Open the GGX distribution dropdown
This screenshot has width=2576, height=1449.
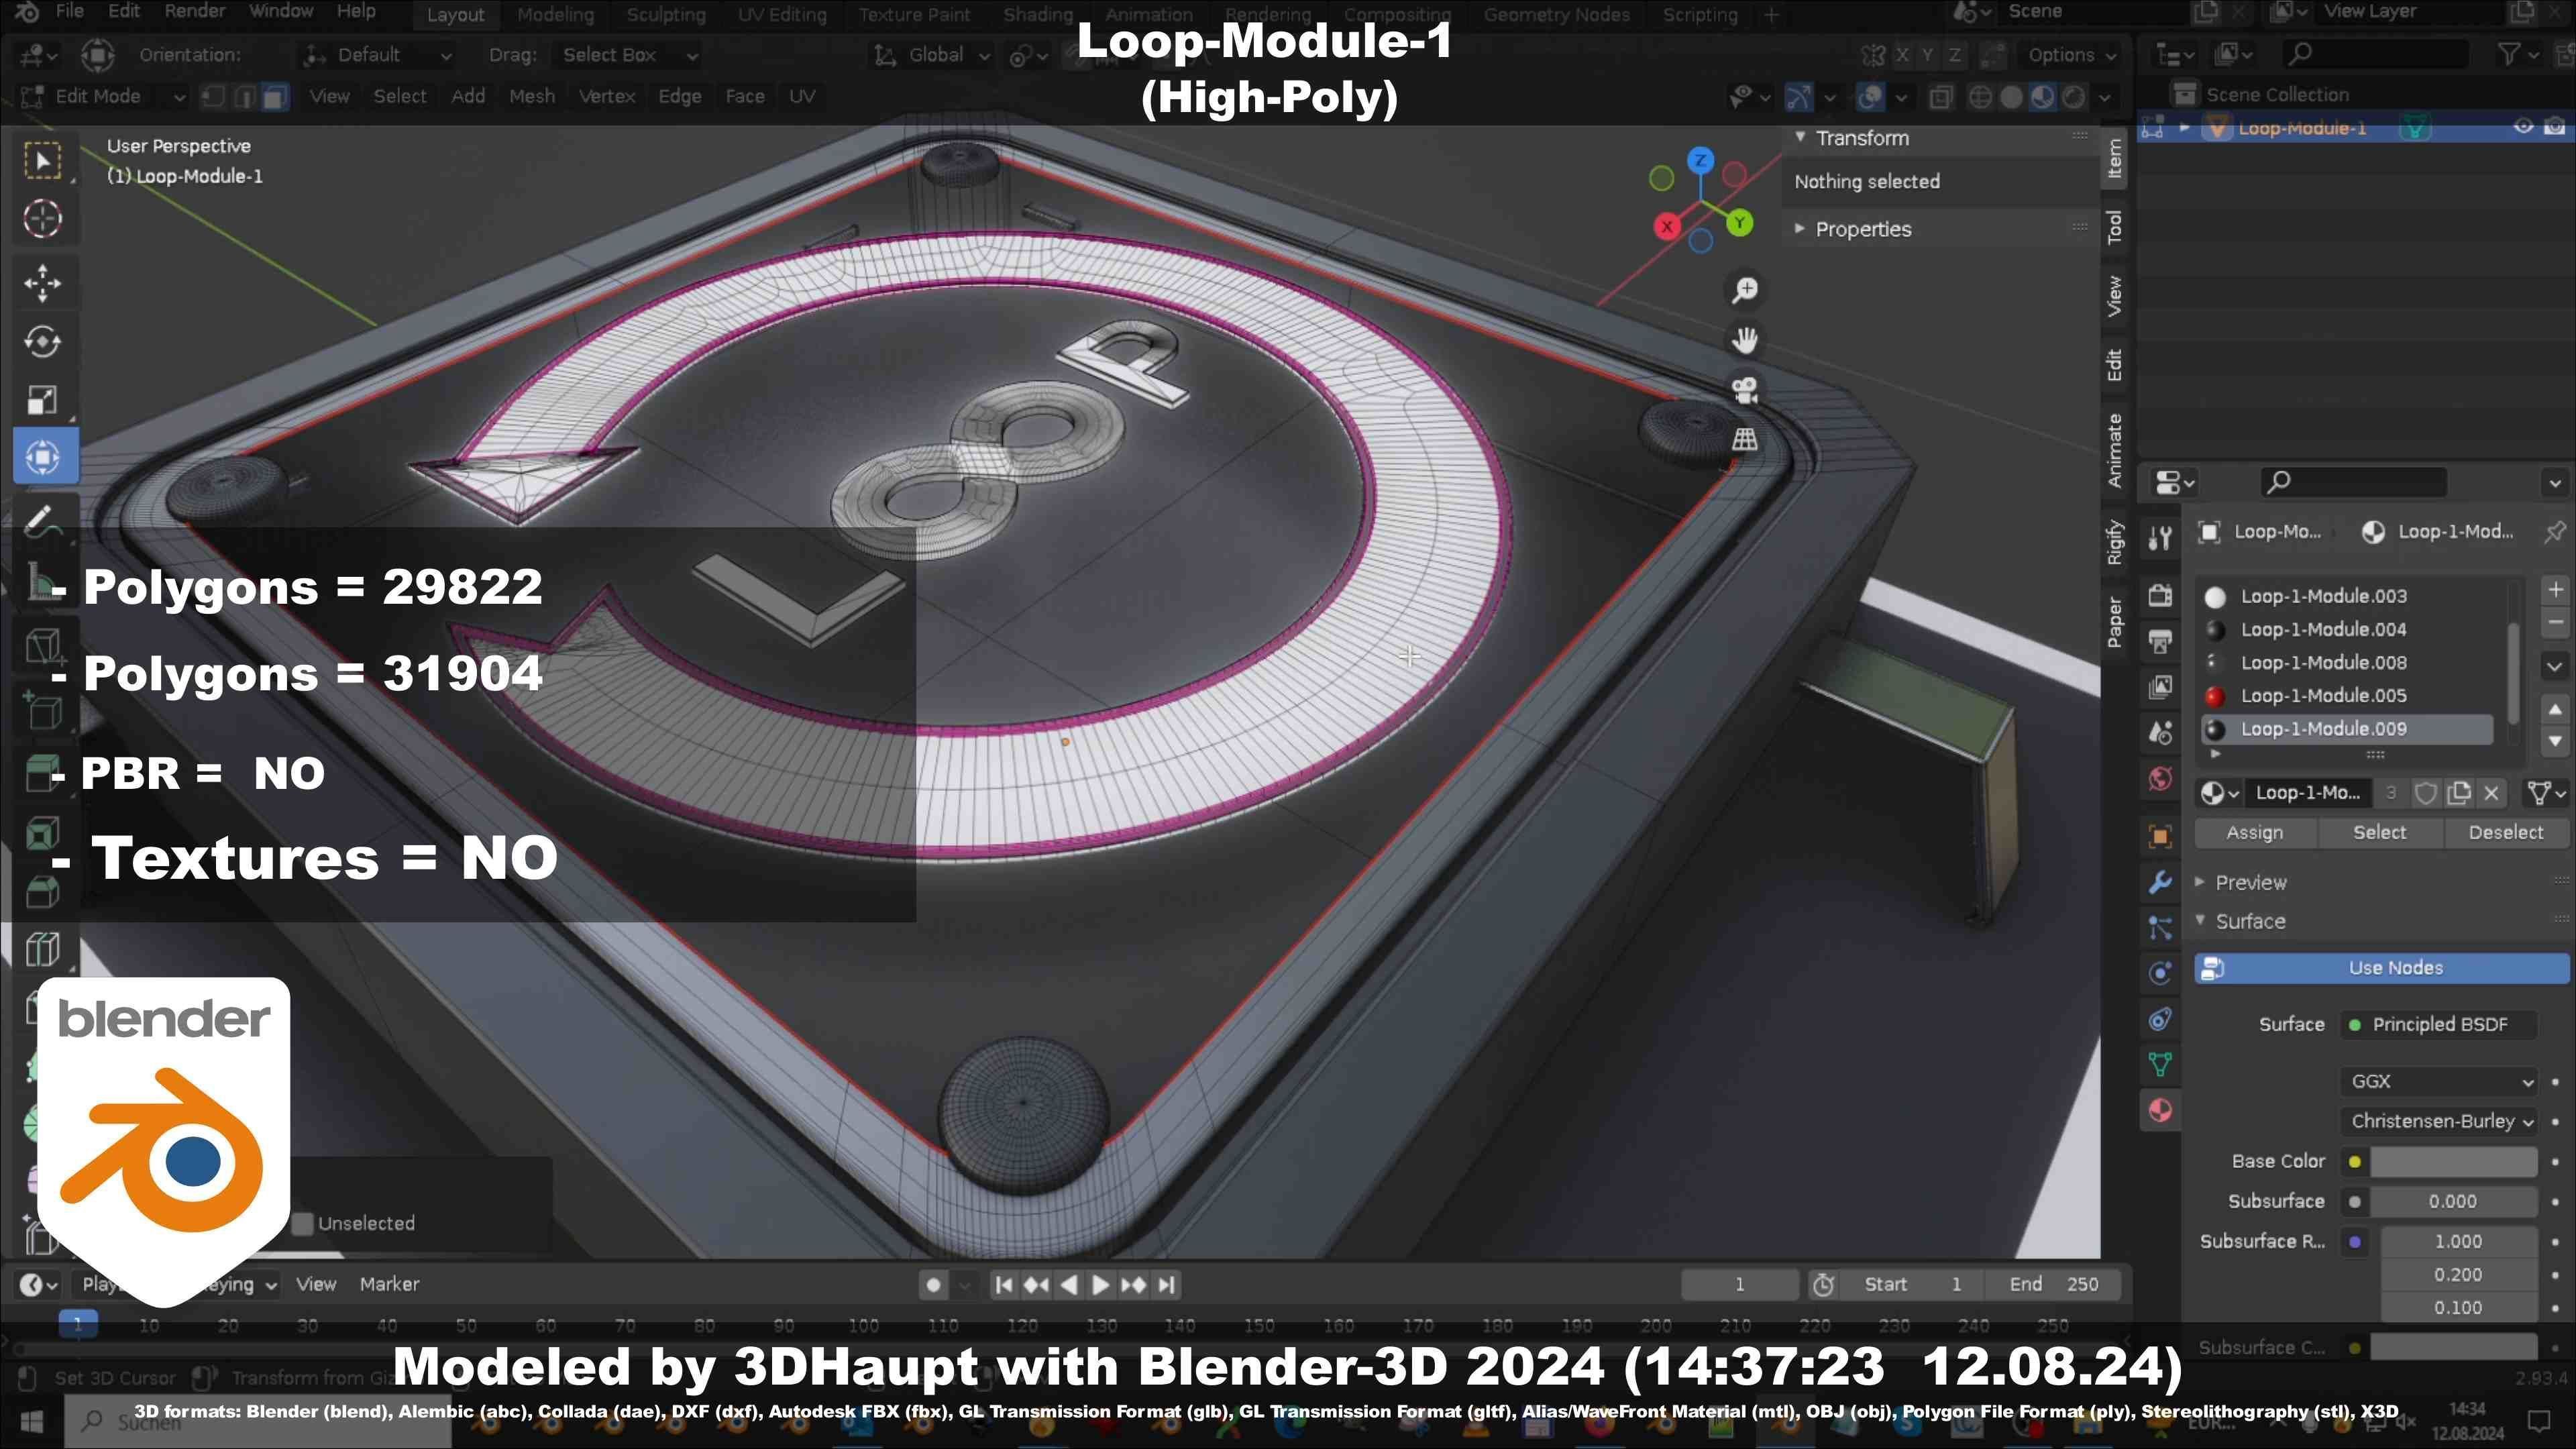(2438, 1081)
